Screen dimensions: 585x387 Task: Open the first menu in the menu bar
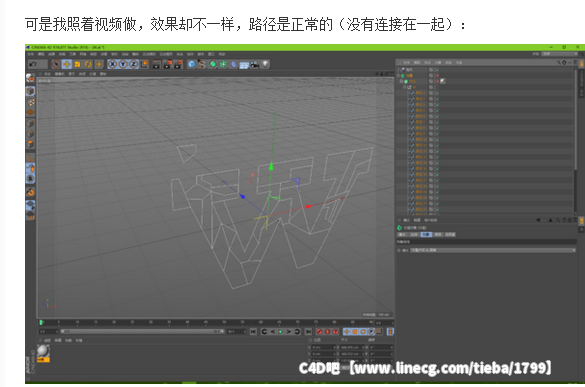point(31,54)
